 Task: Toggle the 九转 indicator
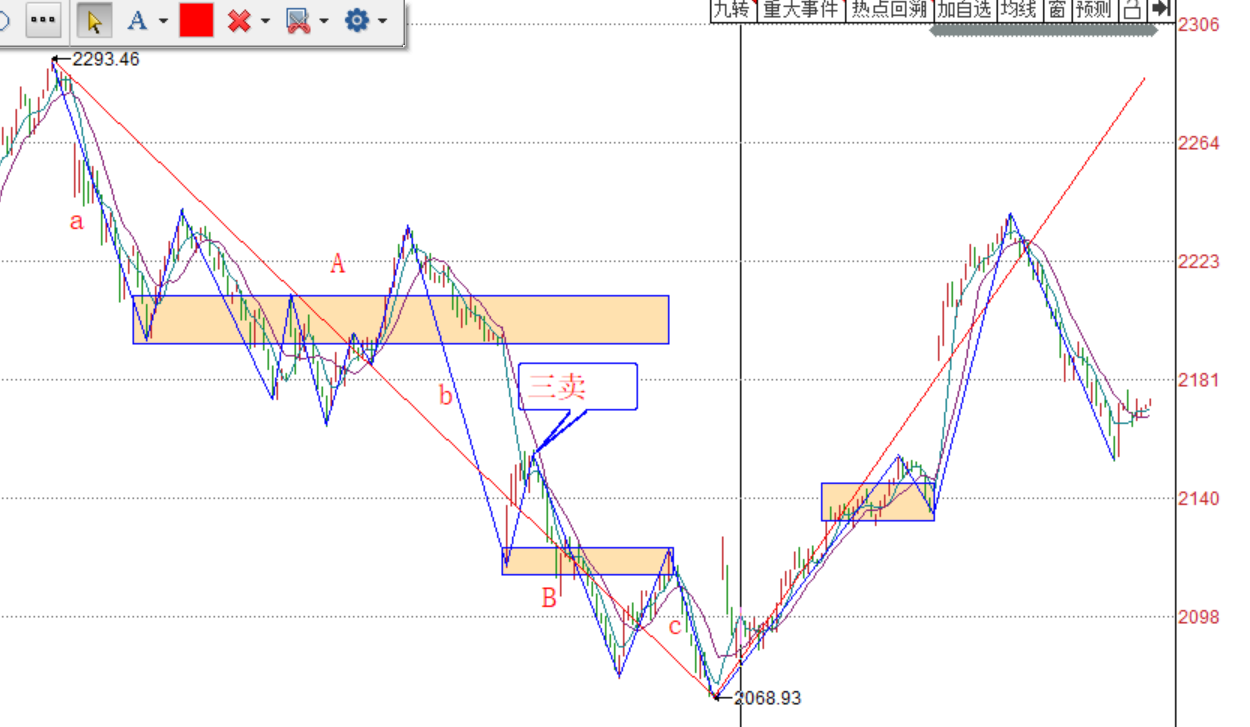pyautogui.click(x=731, y=10)
